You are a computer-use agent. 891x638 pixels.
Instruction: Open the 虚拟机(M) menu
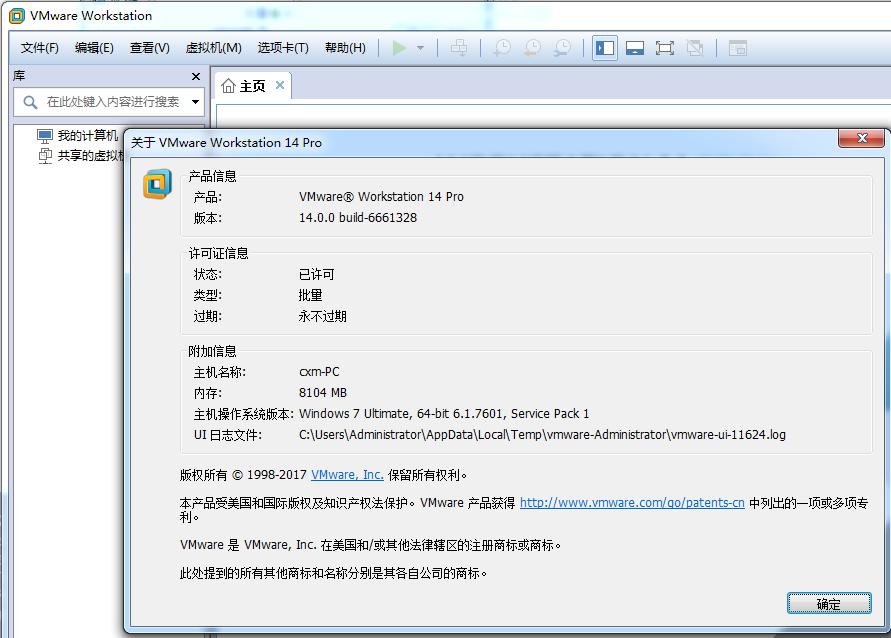[214, 48]
